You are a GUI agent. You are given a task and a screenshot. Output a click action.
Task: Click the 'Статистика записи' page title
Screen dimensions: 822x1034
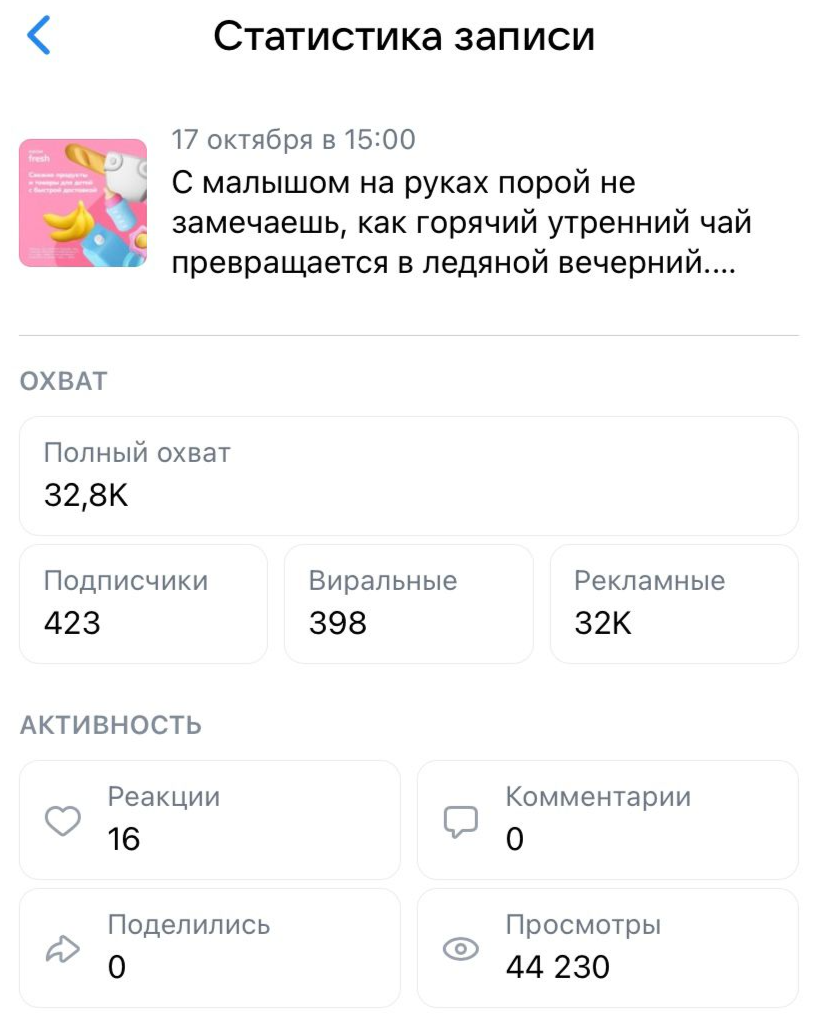404,37
